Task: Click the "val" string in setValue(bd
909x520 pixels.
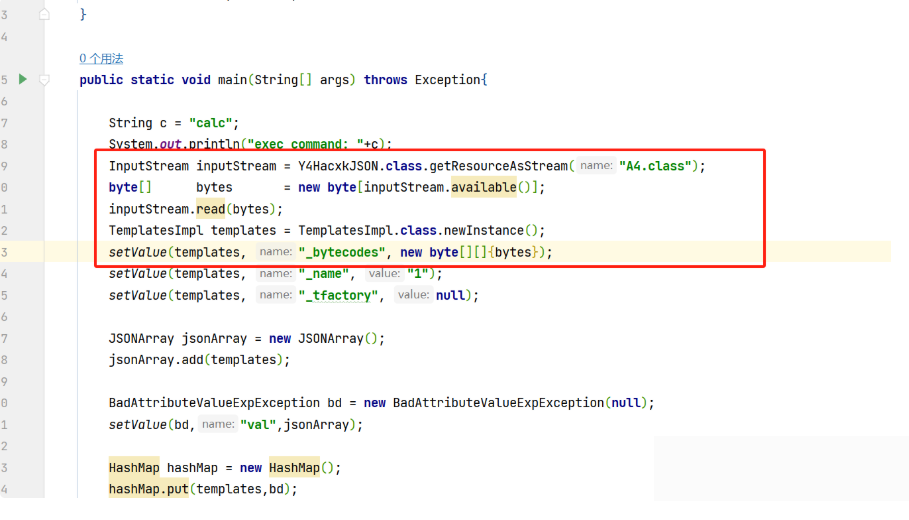Action: coord(258,424)
